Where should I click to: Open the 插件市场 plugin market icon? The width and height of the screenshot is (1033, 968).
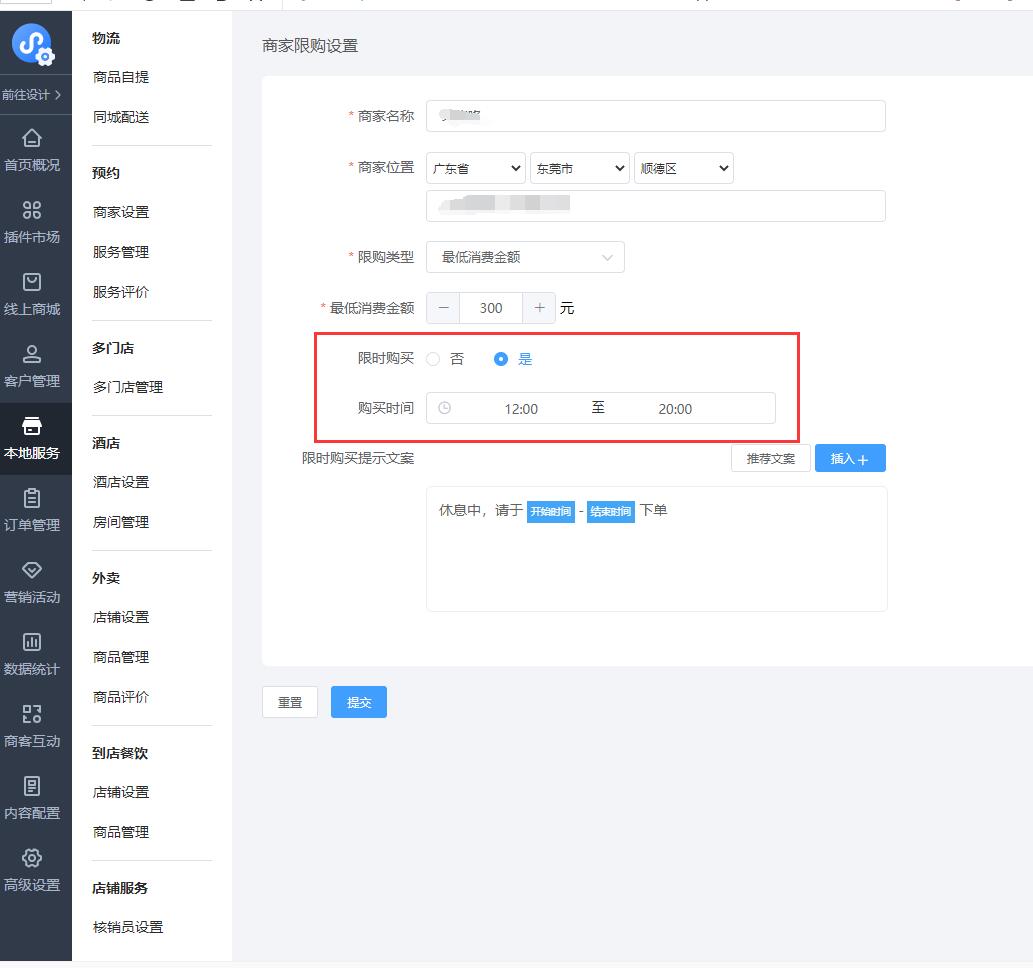32,210
